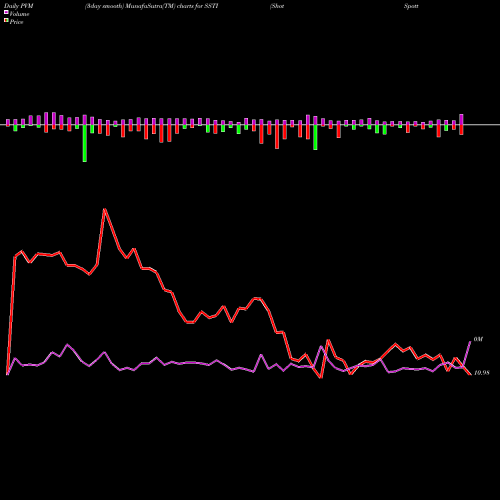Click the 'Price' legend label
The height and width of the screenshot is (500, 500).
(16, 22)
